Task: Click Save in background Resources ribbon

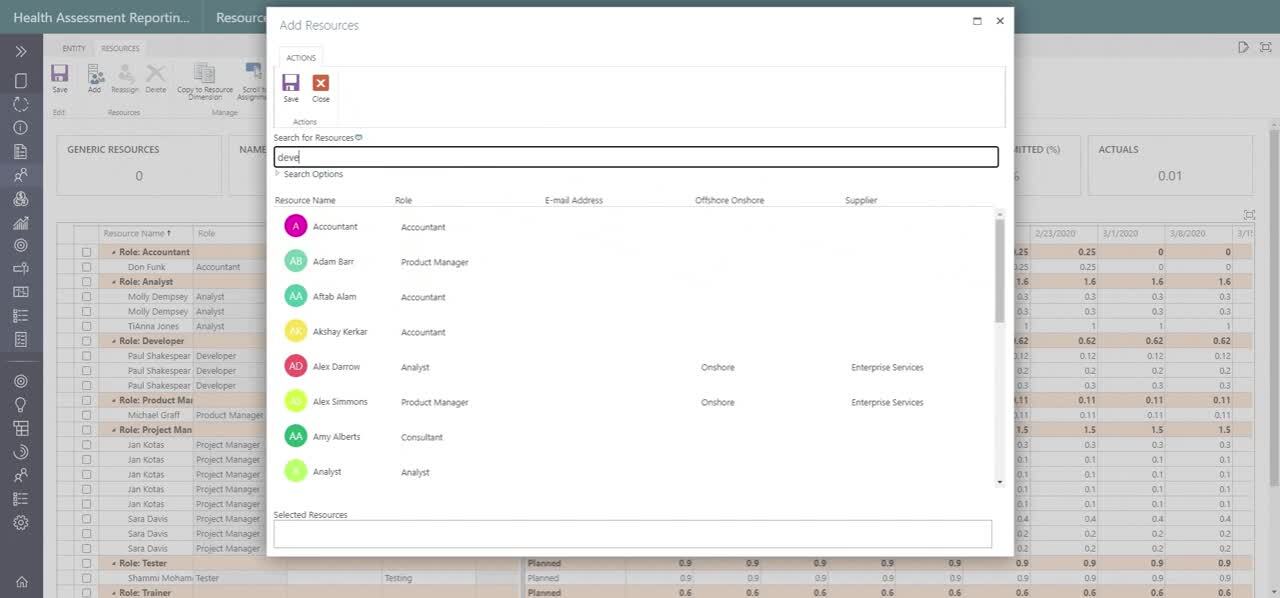Action: click(x=60, y=79)
